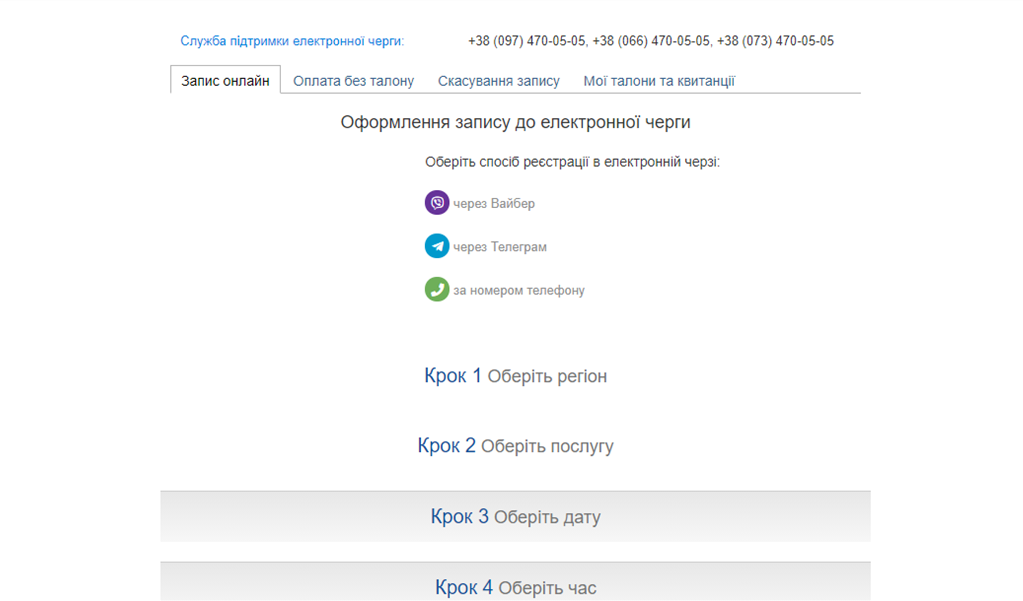Click support phone number +38 (073) 470-05-05
This screenshot has height=601, width=1023.
(x=776, y=41)
